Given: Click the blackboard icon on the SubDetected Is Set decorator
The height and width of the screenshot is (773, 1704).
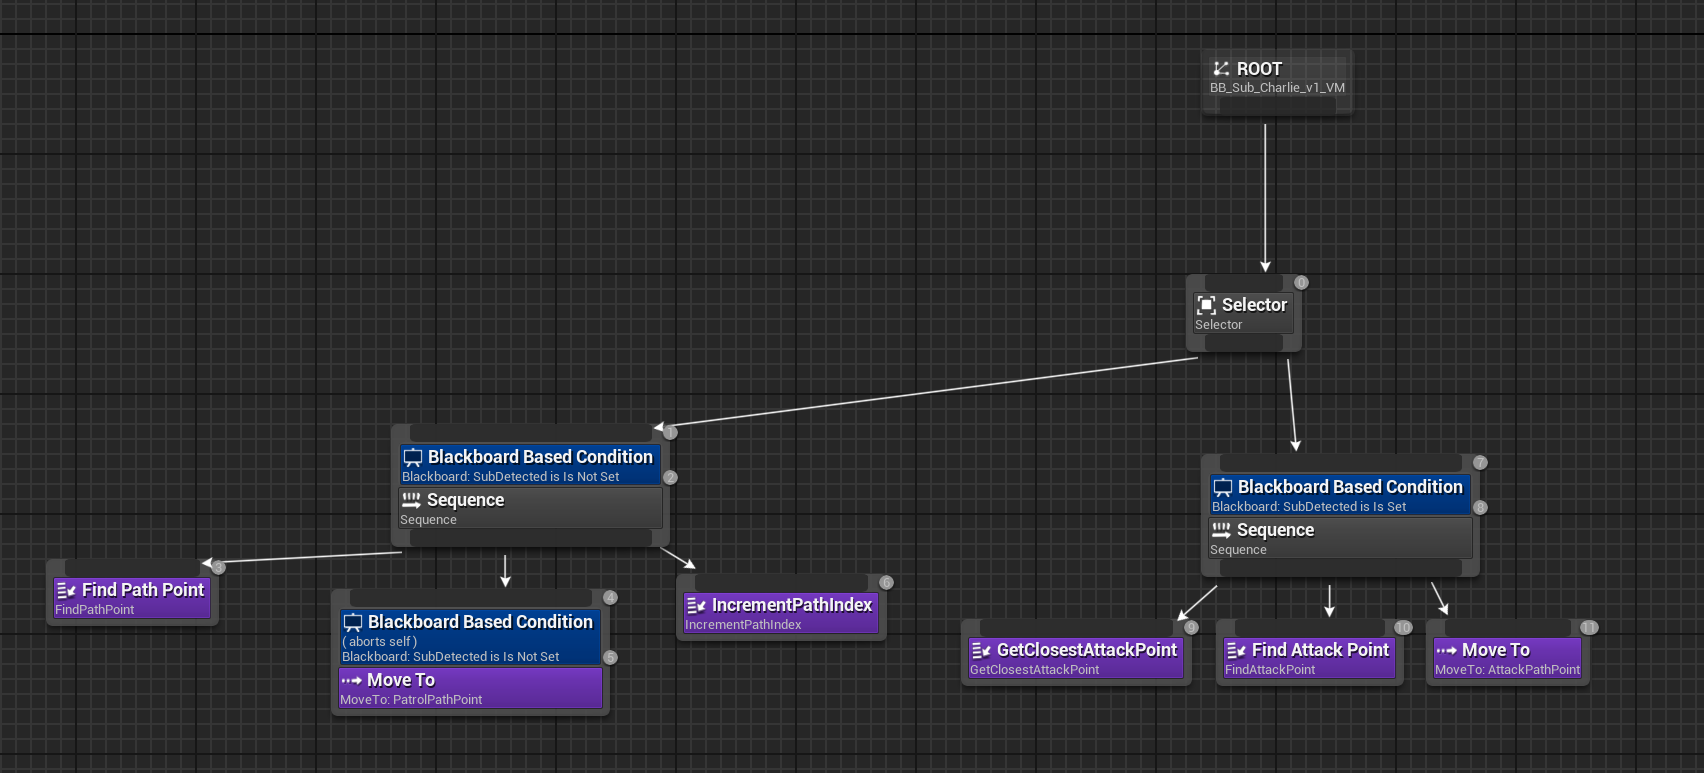Looking at the screenshot, I should tap(1223, 487).
